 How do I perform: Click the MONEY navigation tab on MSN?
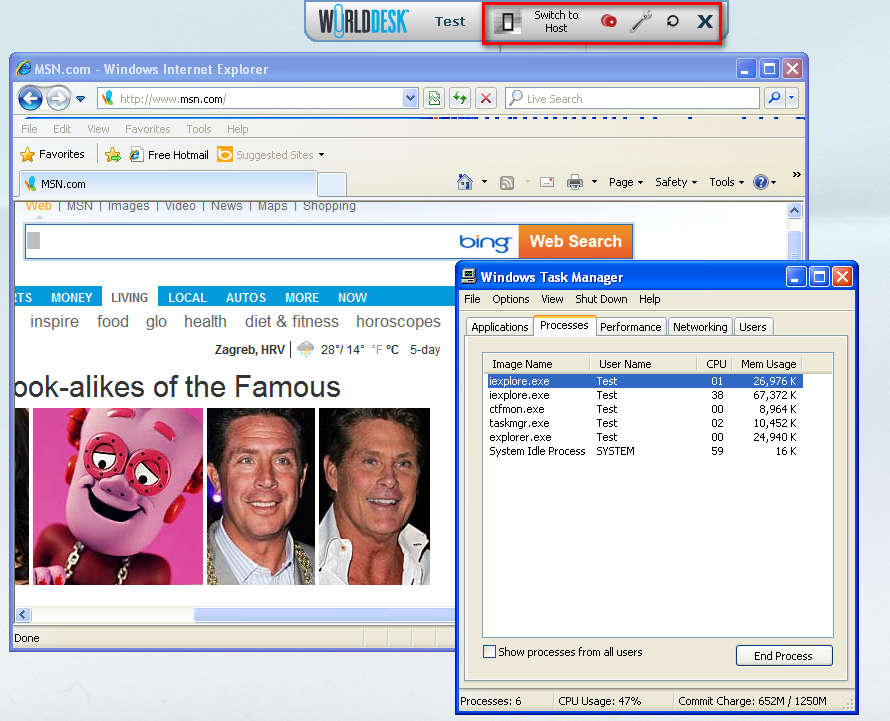click(x=72, y=297)
